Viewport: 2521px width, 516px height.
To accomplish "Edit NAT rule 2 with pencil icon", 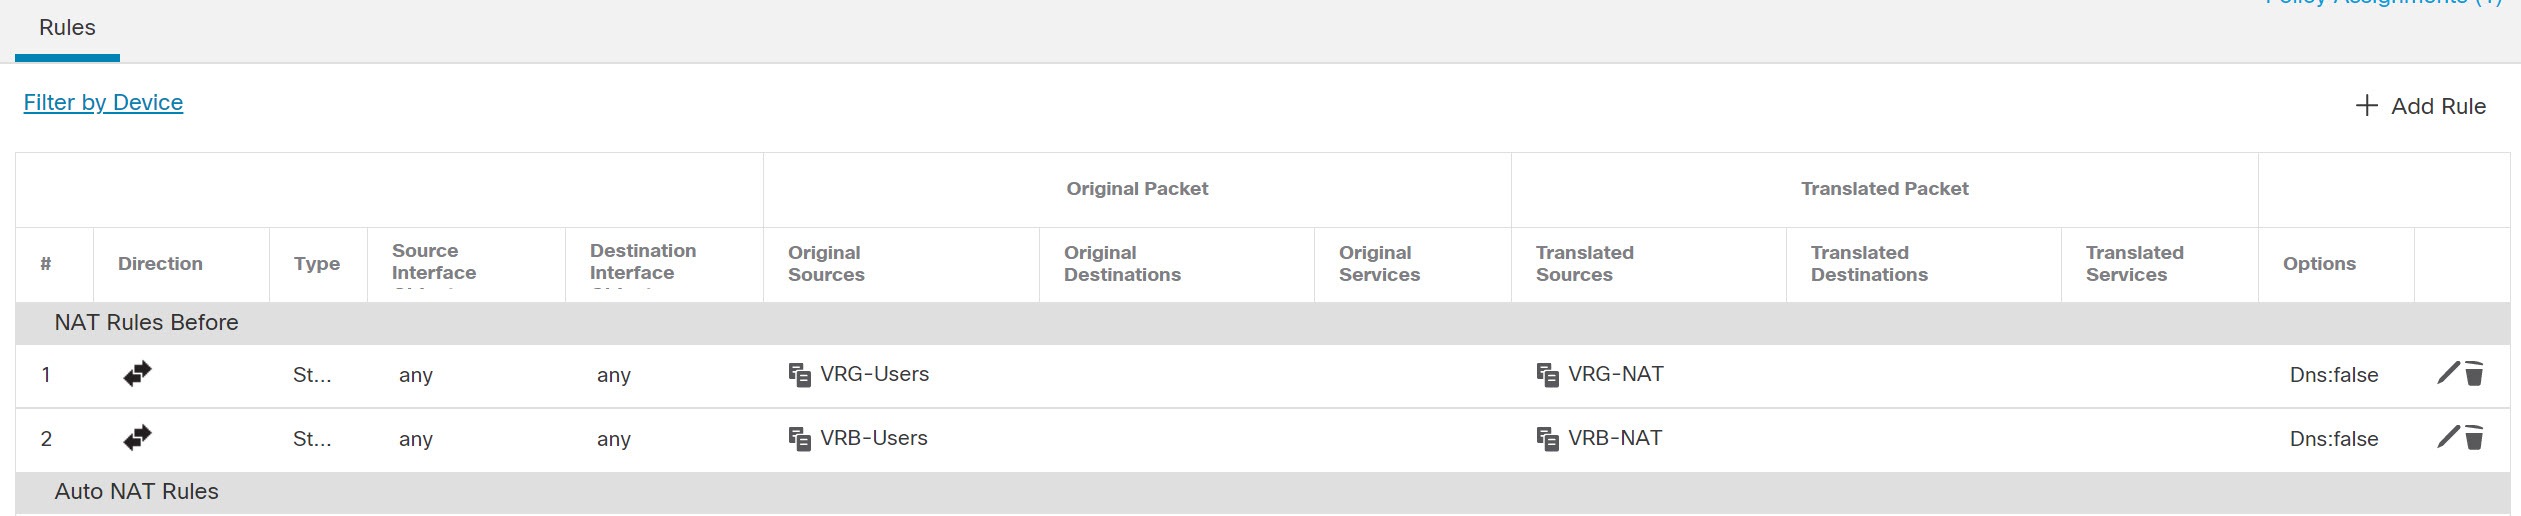I will click(x=2447, y=438).
